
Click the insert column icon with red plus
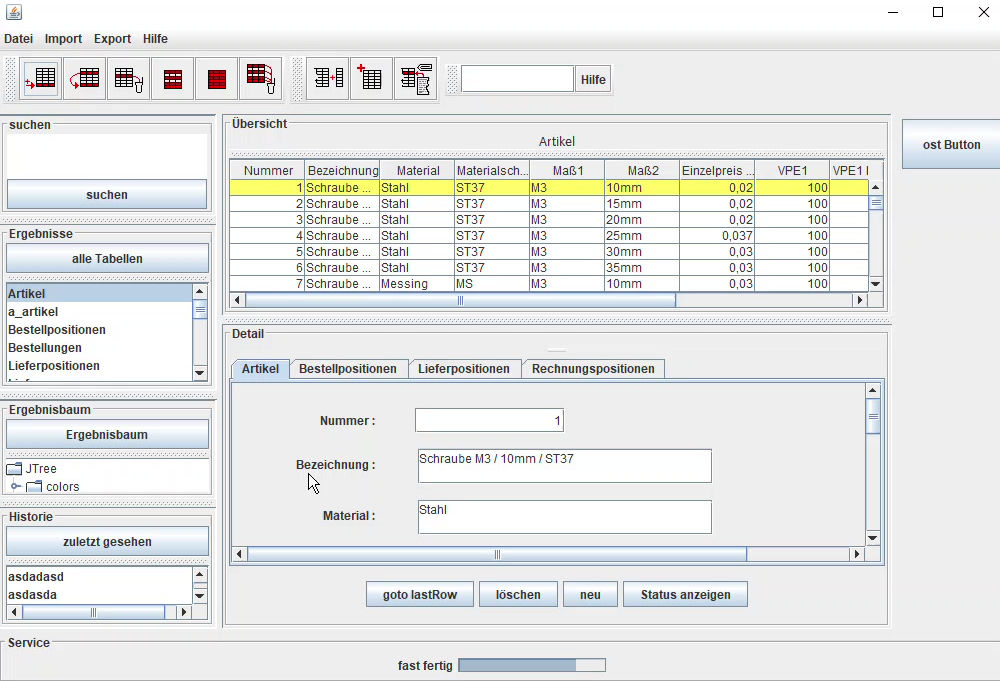click(328, 79)
